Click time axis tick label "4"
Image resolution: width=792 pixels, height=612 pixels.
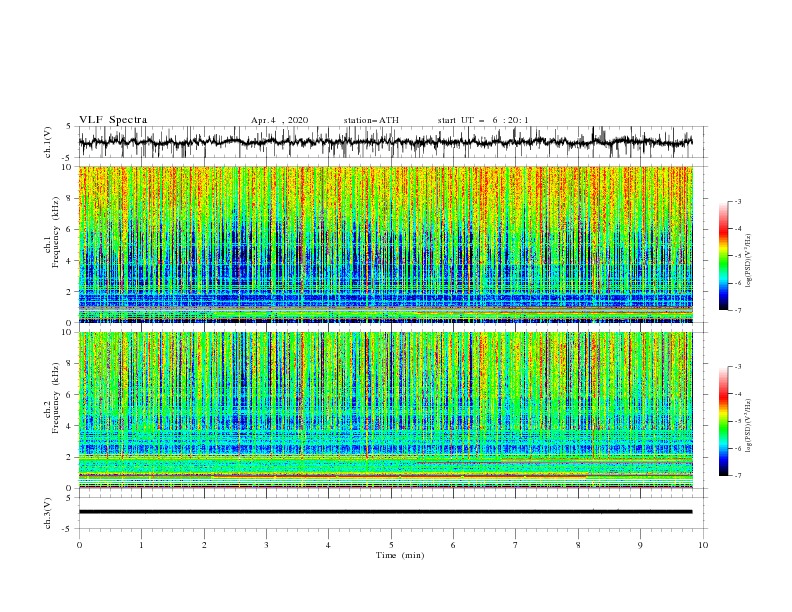coord(328,545)
